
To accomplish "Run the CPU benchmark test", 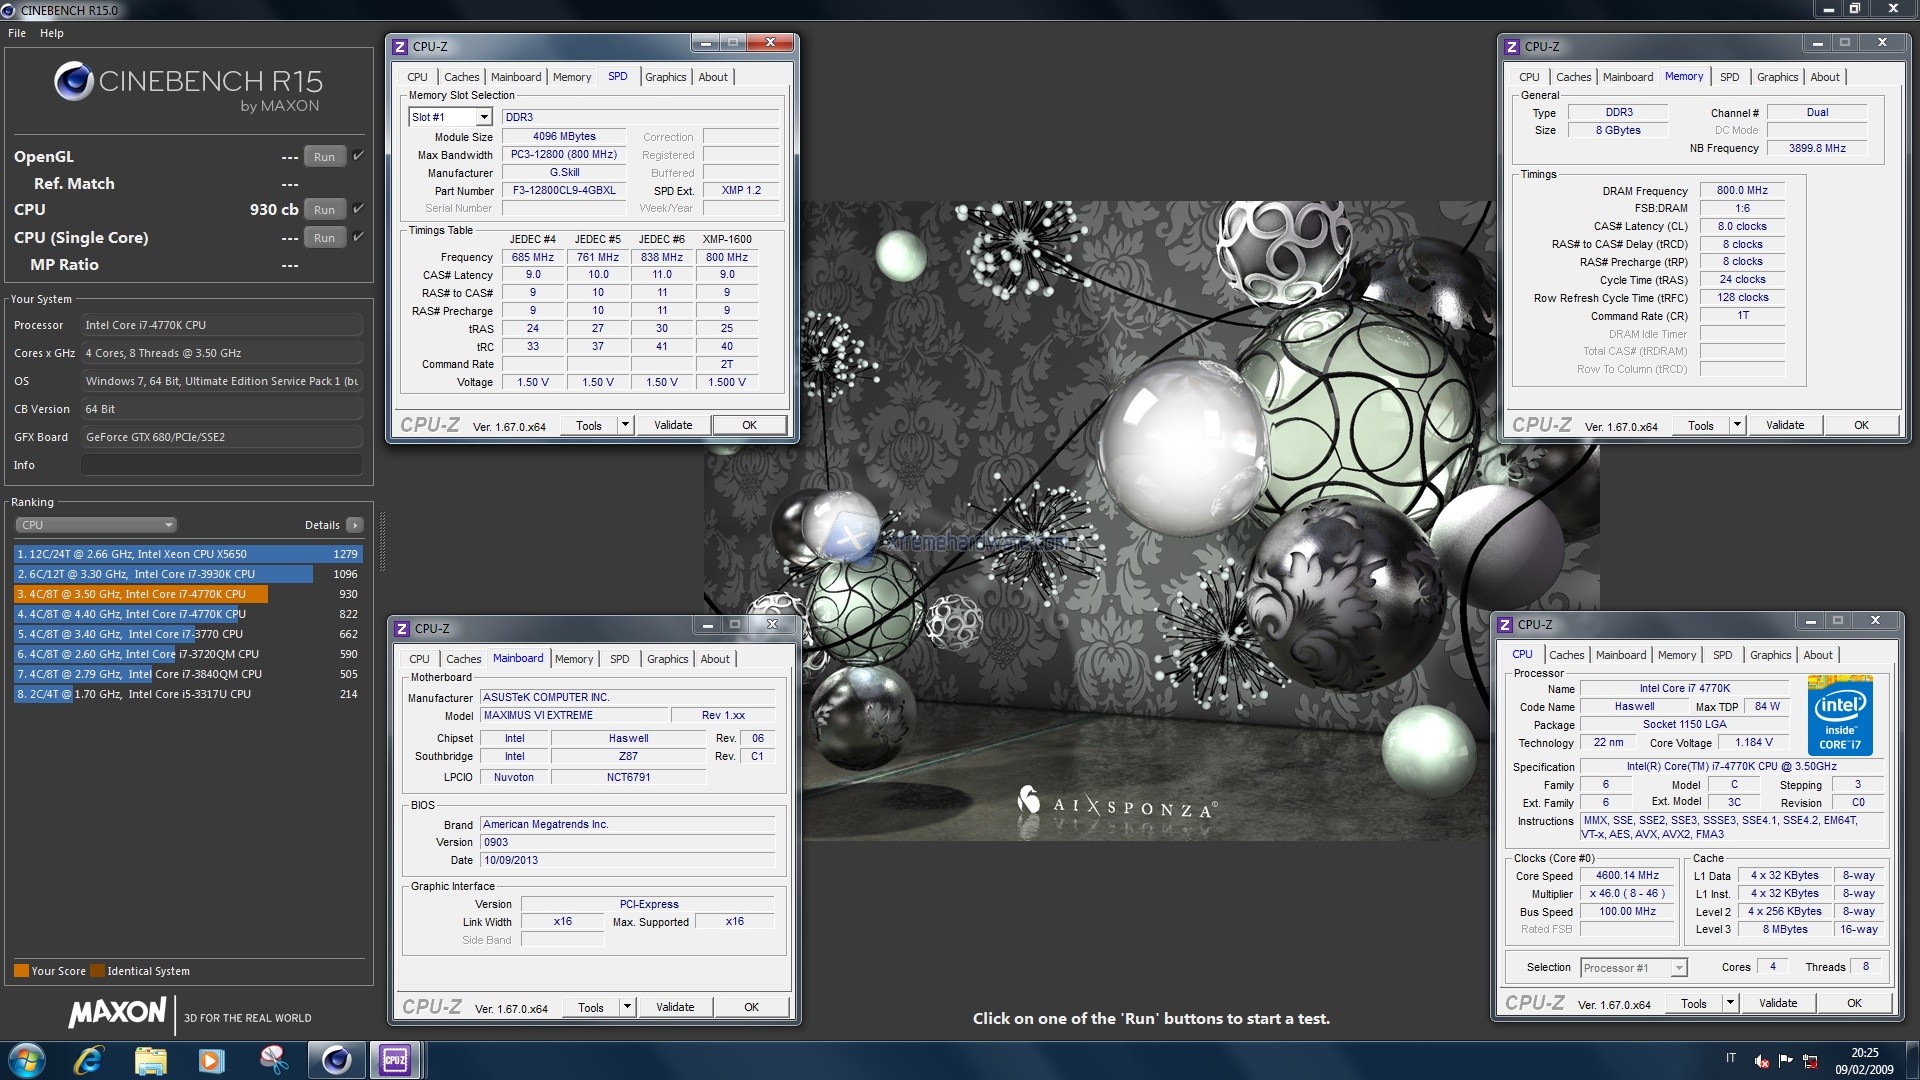I will coord(324,210).
